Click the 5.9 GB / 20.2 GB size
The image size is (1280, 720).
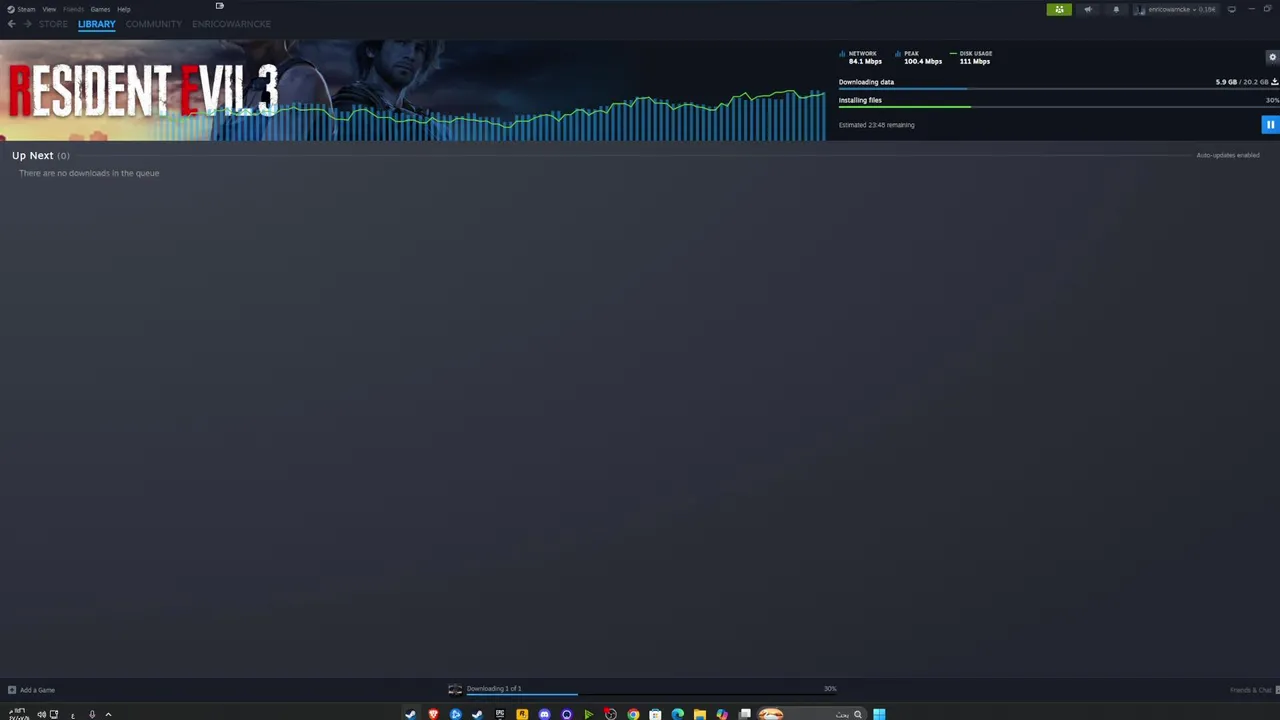coord(1242,82)
